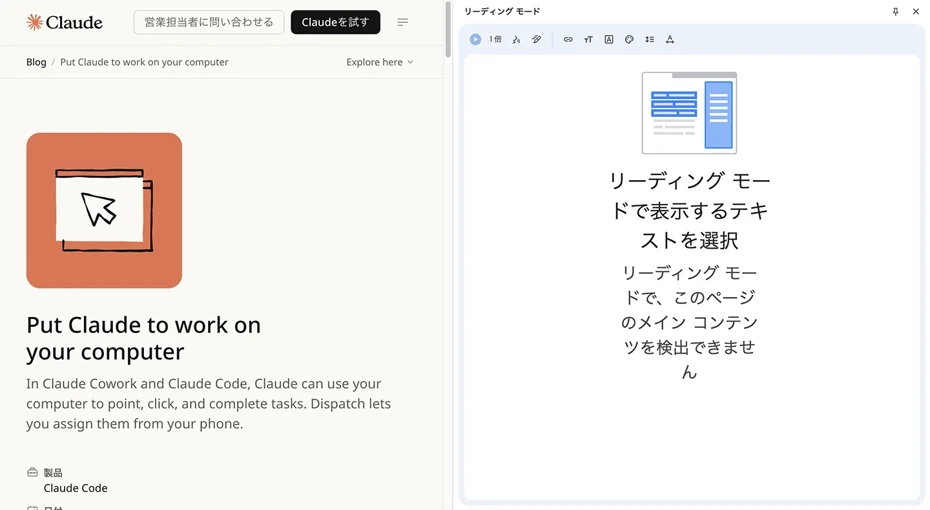Viewport: 930px width, 510px height.
Task: Click the article heading 'Put Claude to work on your computer'
Action: coord(144,338)
